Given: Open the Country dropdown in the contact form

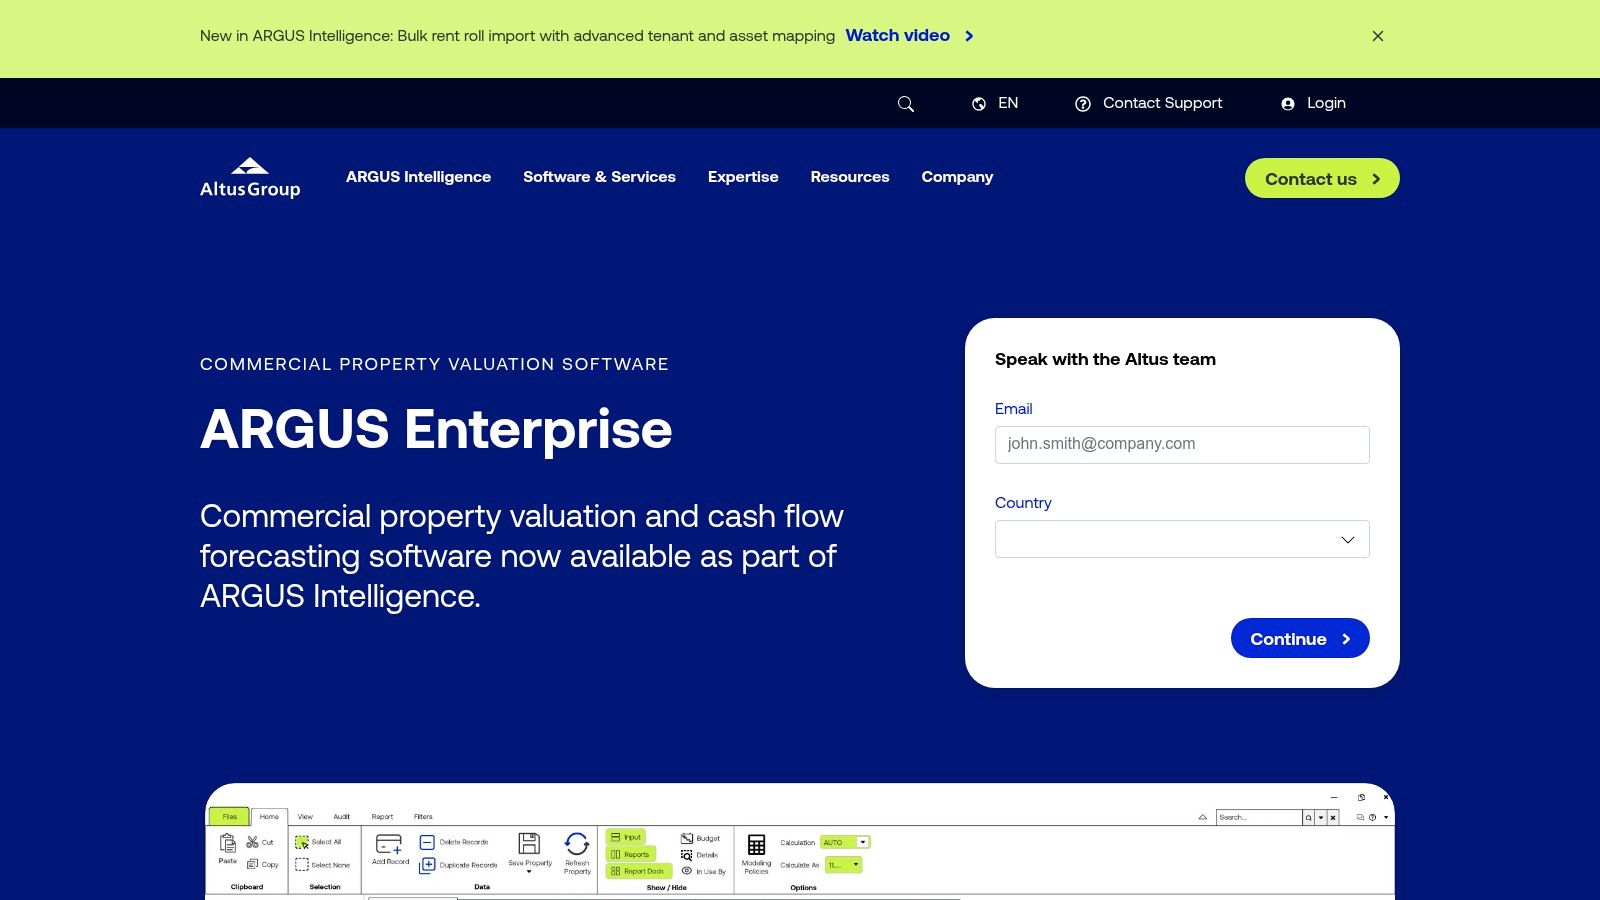Looking at the screenshot, I should pyautogui.click(x=1182, y=539).
